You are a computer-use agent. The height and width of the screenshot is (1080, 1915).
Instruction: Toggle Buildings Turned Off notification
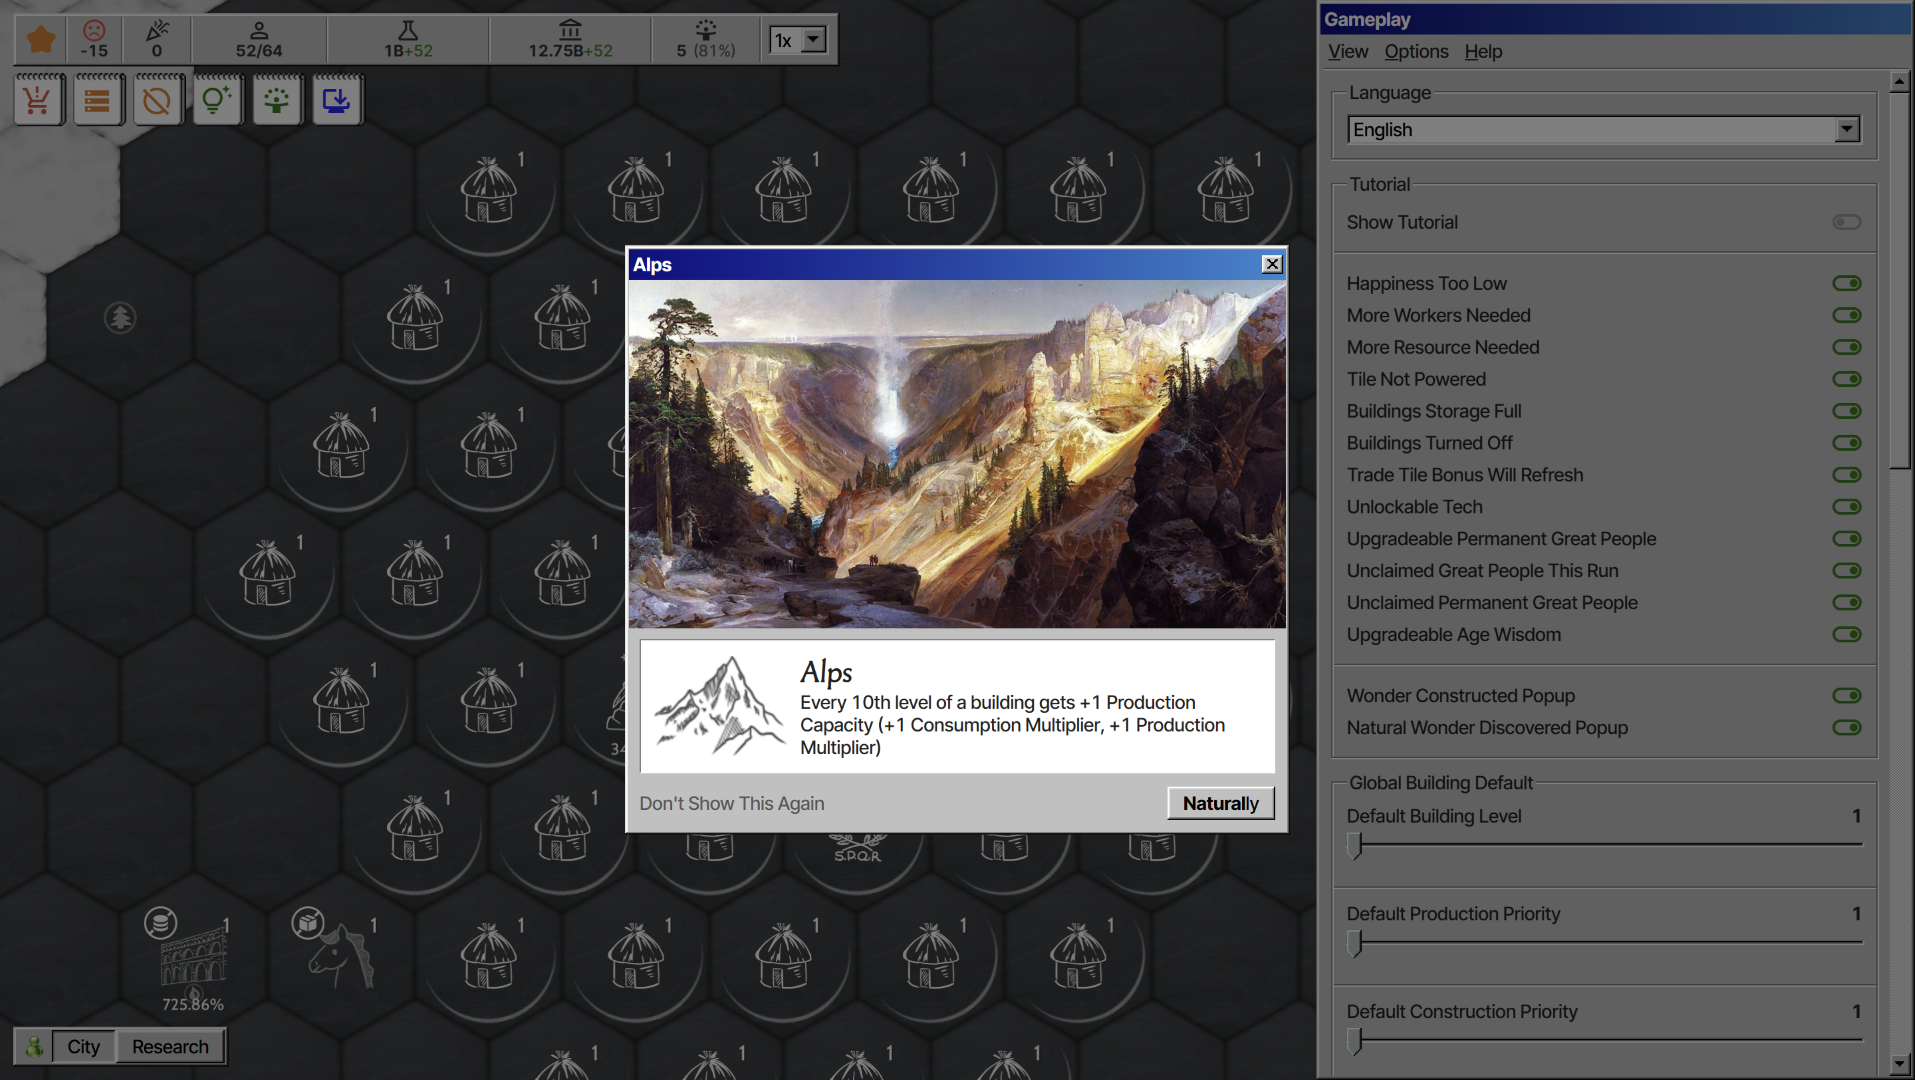point(1846,443)
